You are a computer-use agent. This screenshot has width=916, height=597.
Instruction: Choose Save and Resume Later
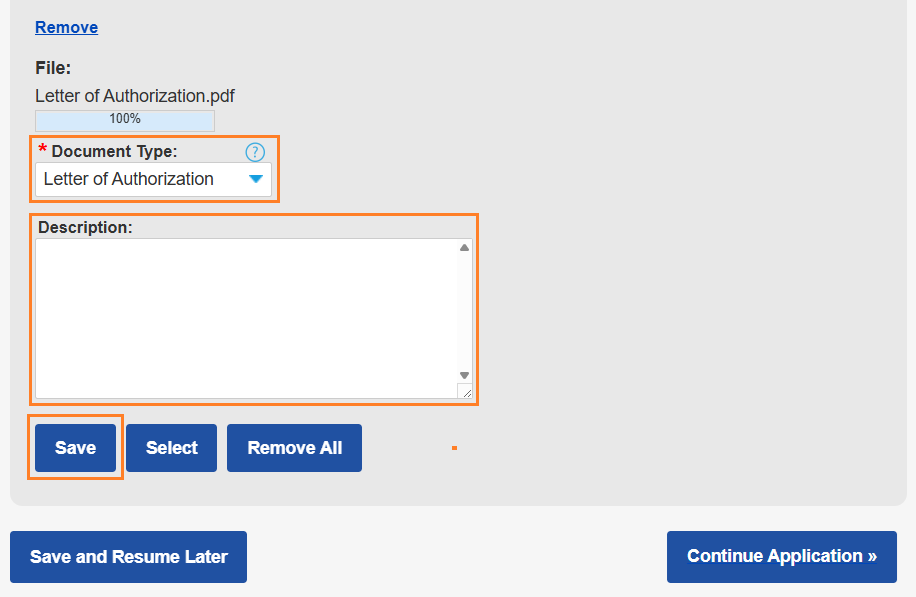coord(128,557)
